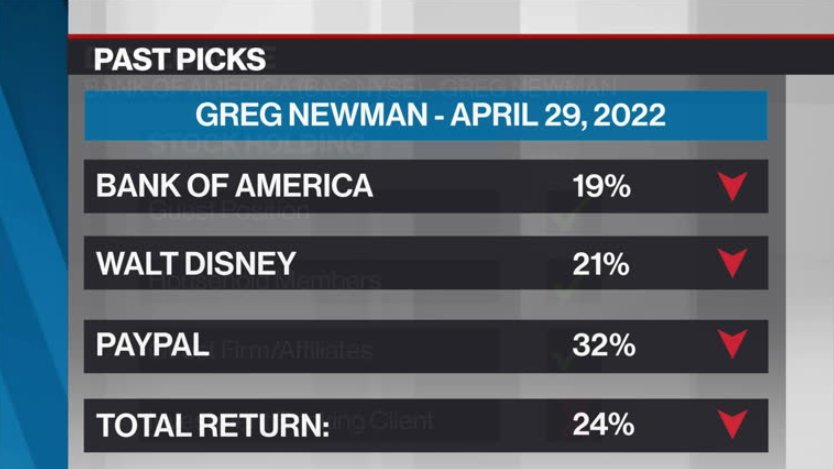This screenshot has height=469, width=834.
Task: Select the 32% value
Action: tap(604, 345)
